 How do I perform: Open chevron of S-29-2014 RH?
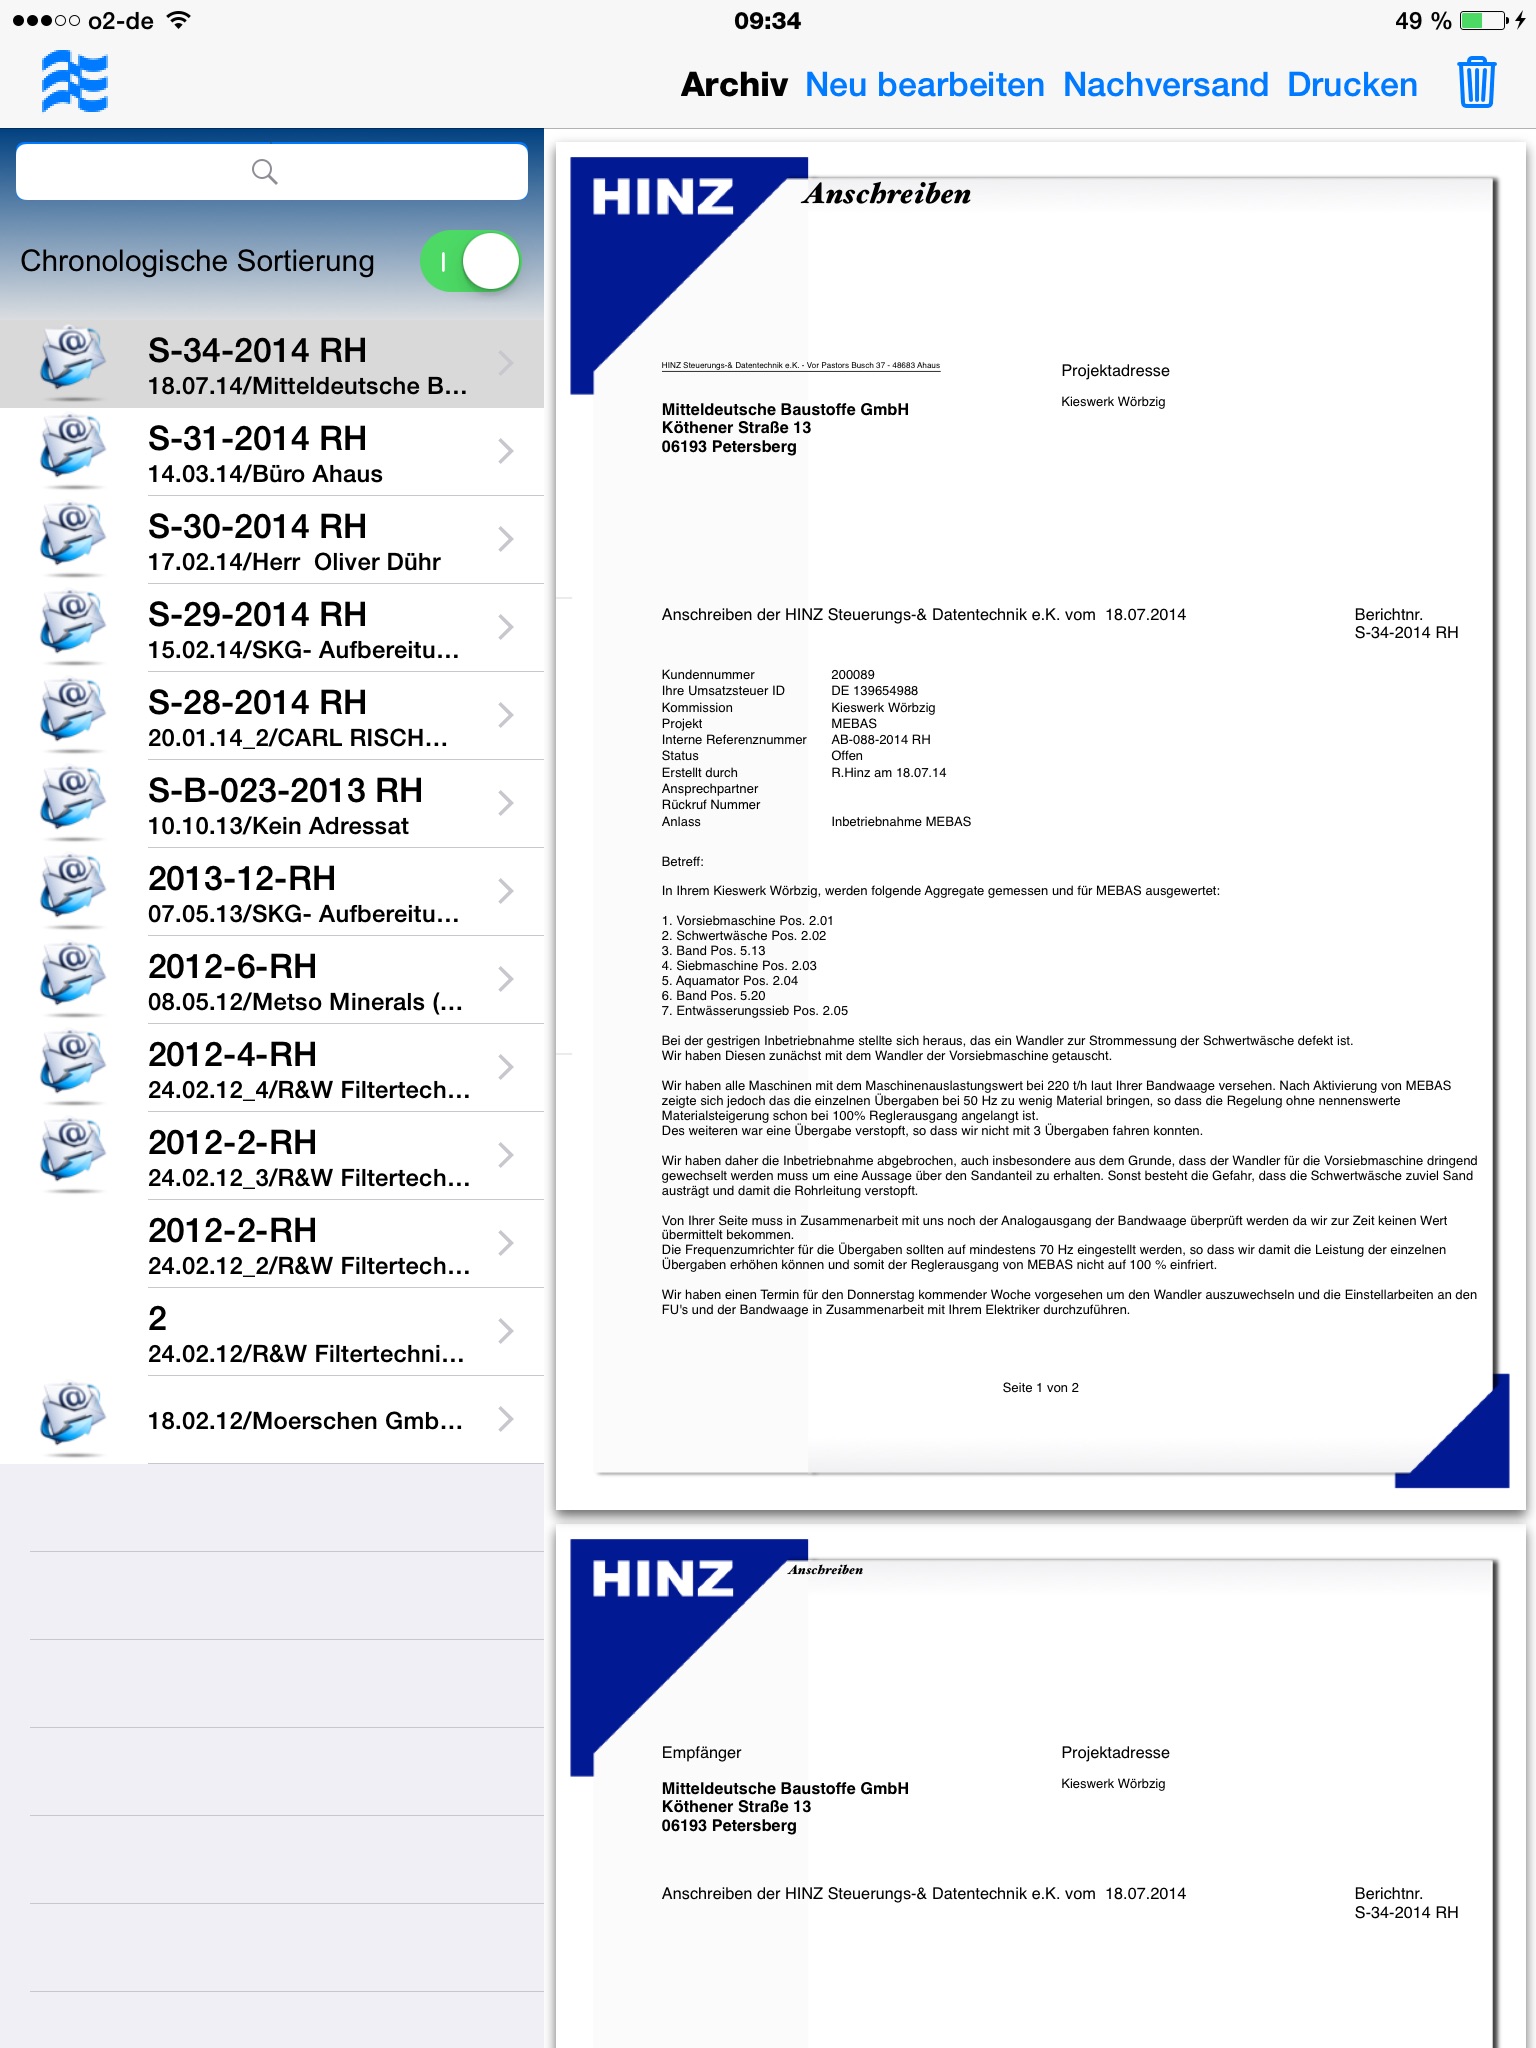pyautogui.click(x=506, y=627)
